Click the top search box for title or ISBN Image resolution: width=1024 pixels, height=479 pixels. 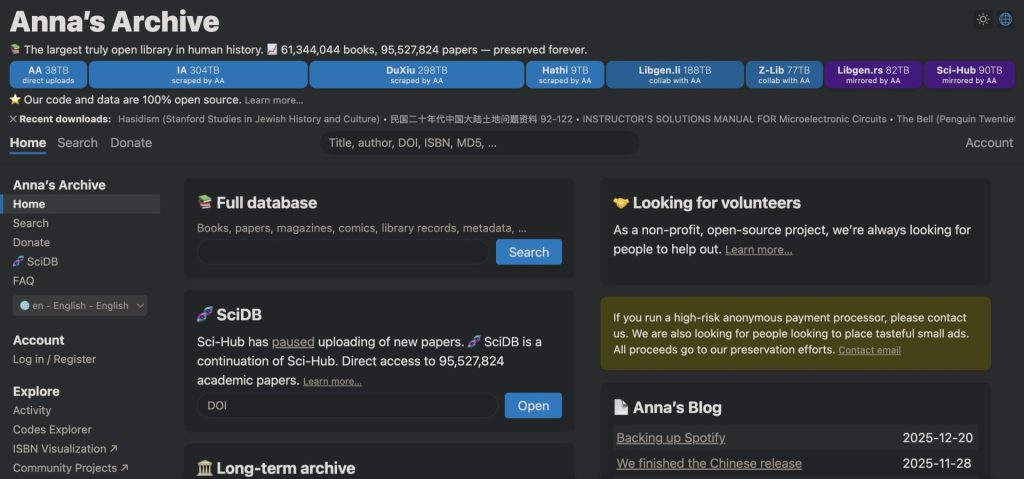480,143
